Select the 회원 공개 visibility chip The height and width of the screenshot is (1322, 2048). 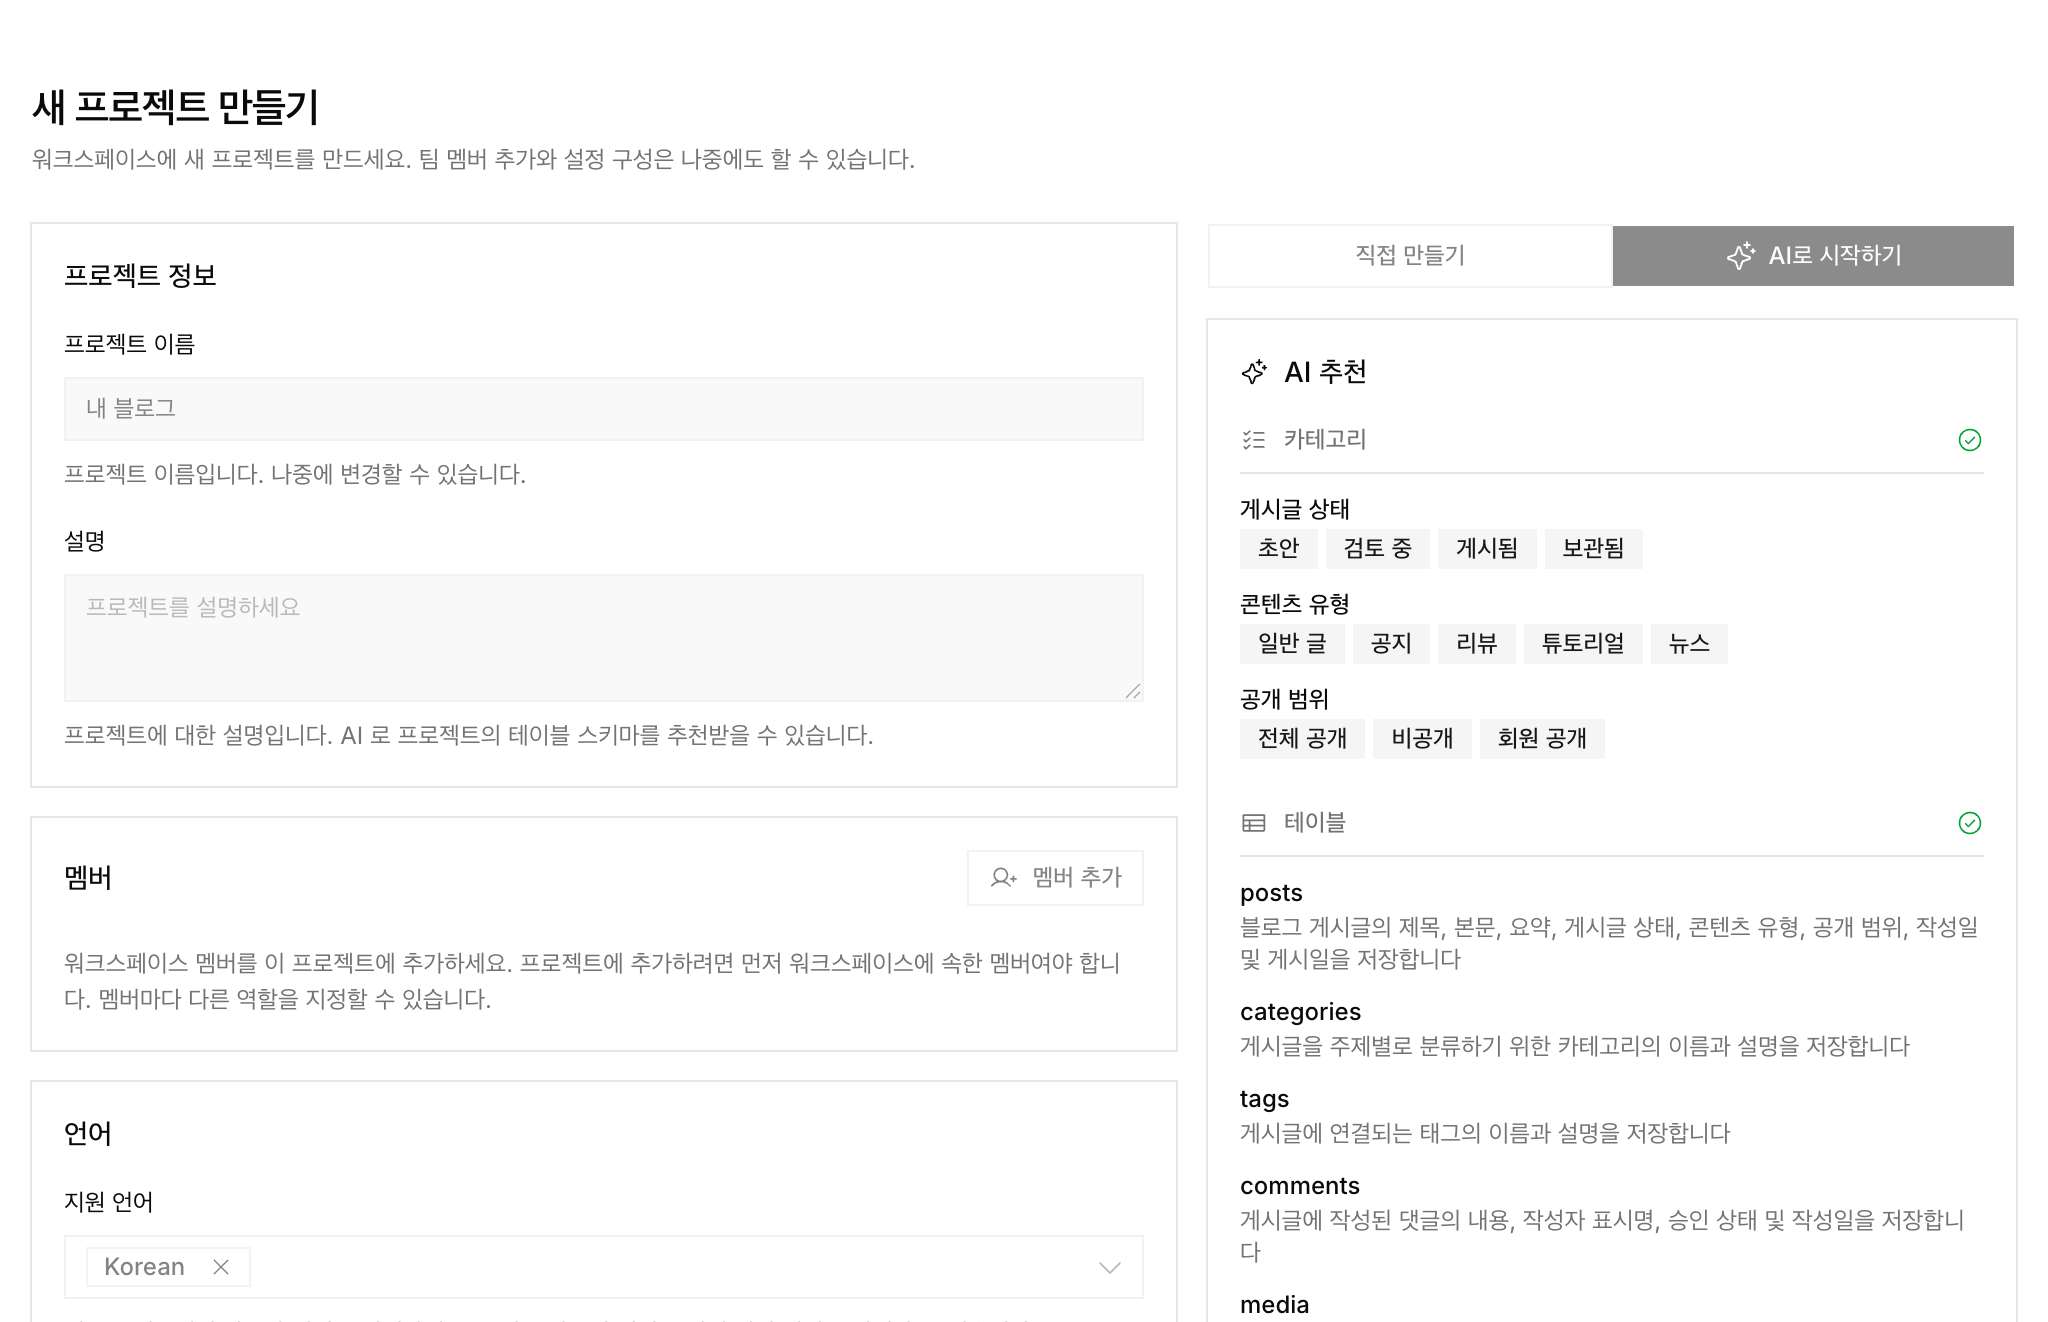click(x=1542, y=739)
